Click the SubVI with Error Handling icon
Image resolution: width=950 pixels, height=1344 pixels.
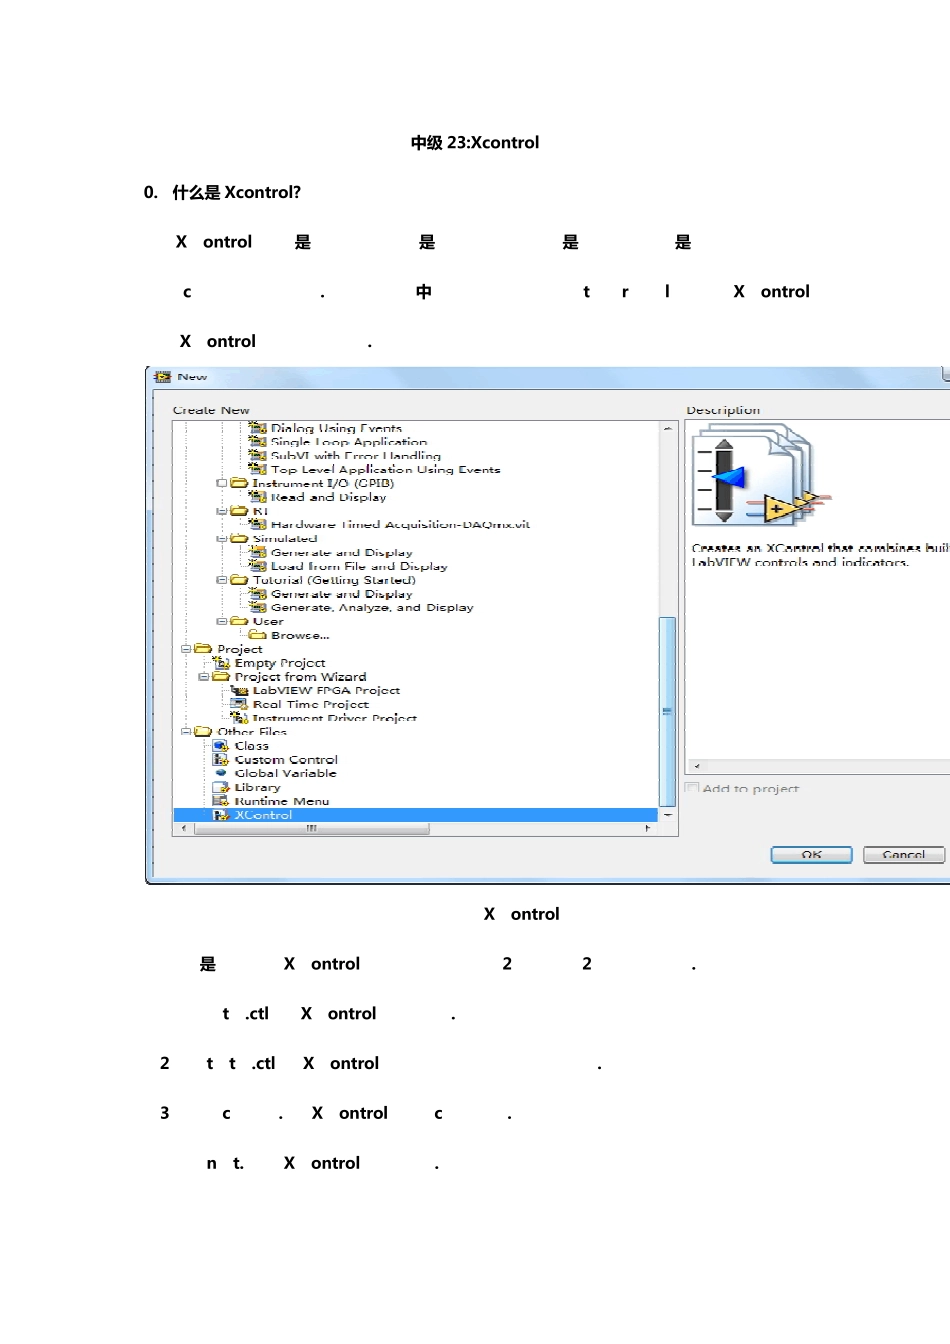258,455
